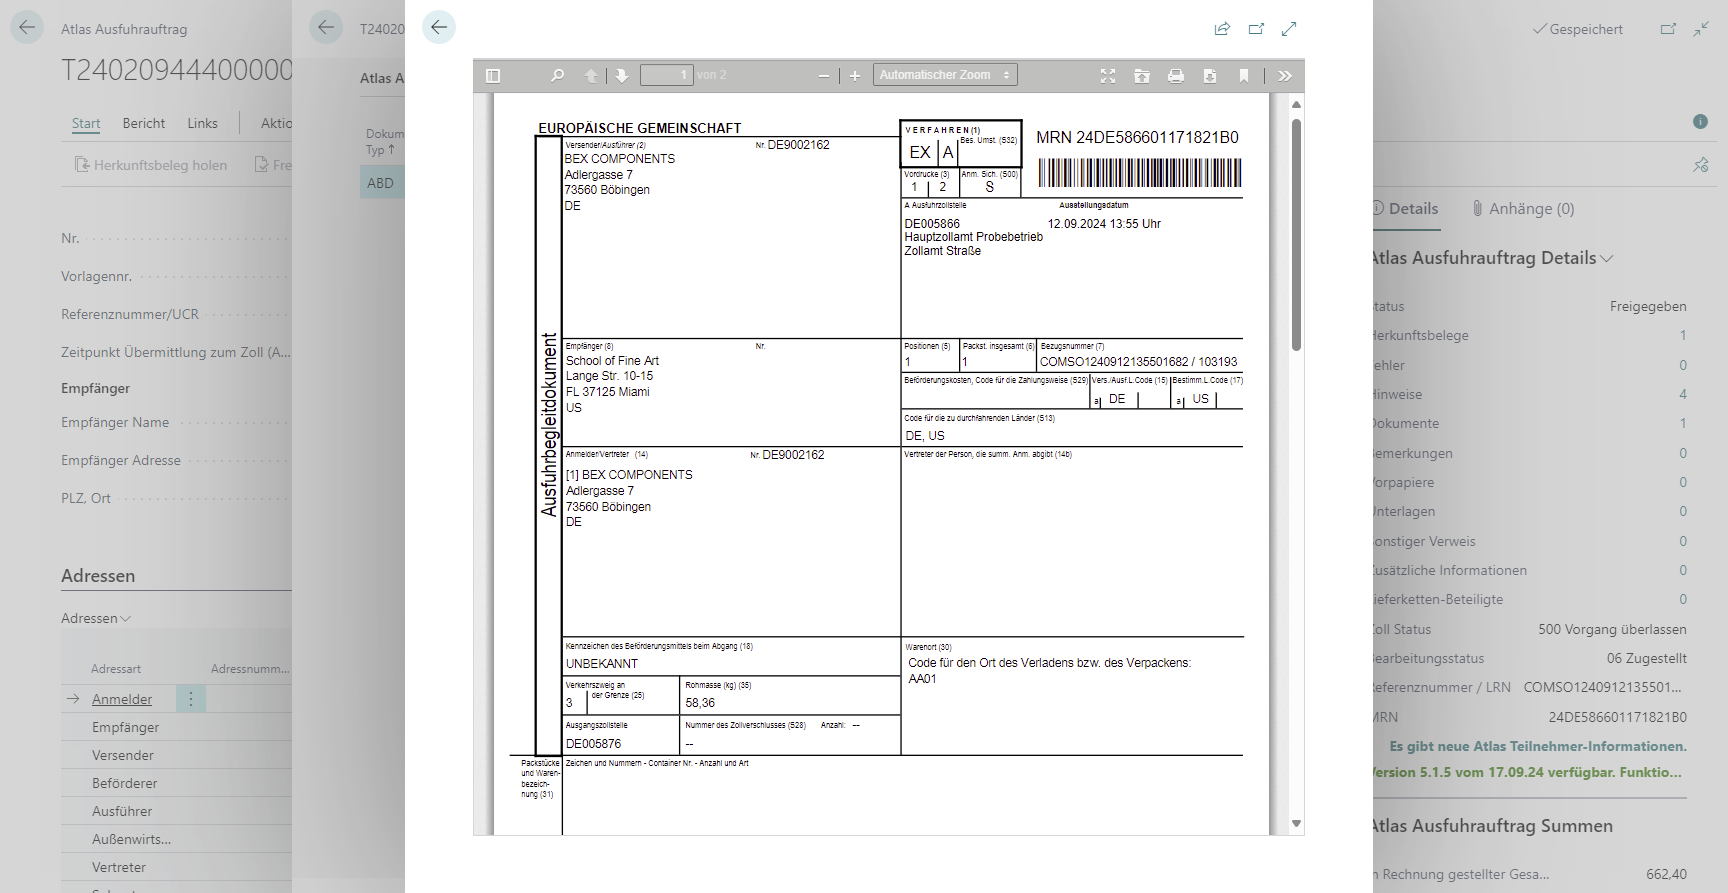
Task: Expand the Adressen dropdown section
Action: click(x=96, y=618)
